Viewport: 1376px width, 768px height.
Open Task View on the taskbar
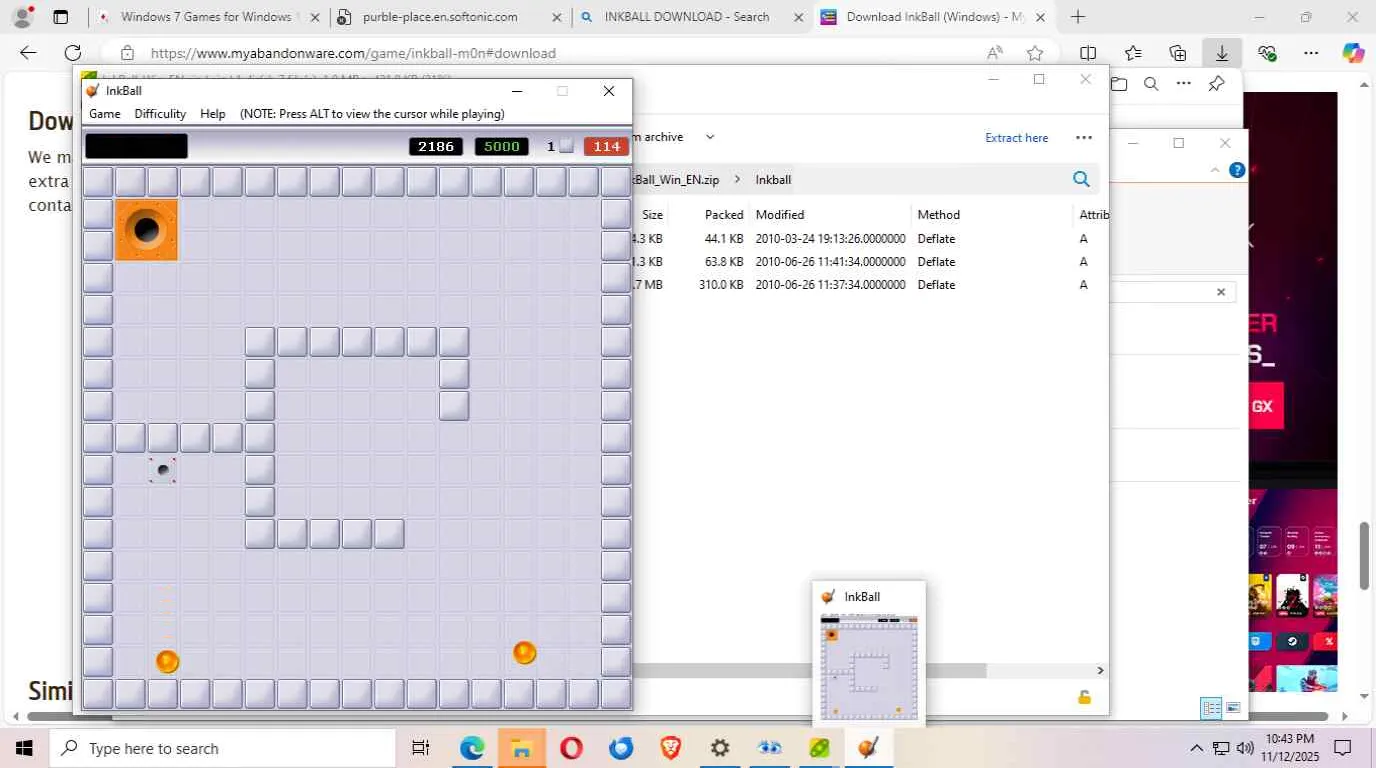pos(421,748)
